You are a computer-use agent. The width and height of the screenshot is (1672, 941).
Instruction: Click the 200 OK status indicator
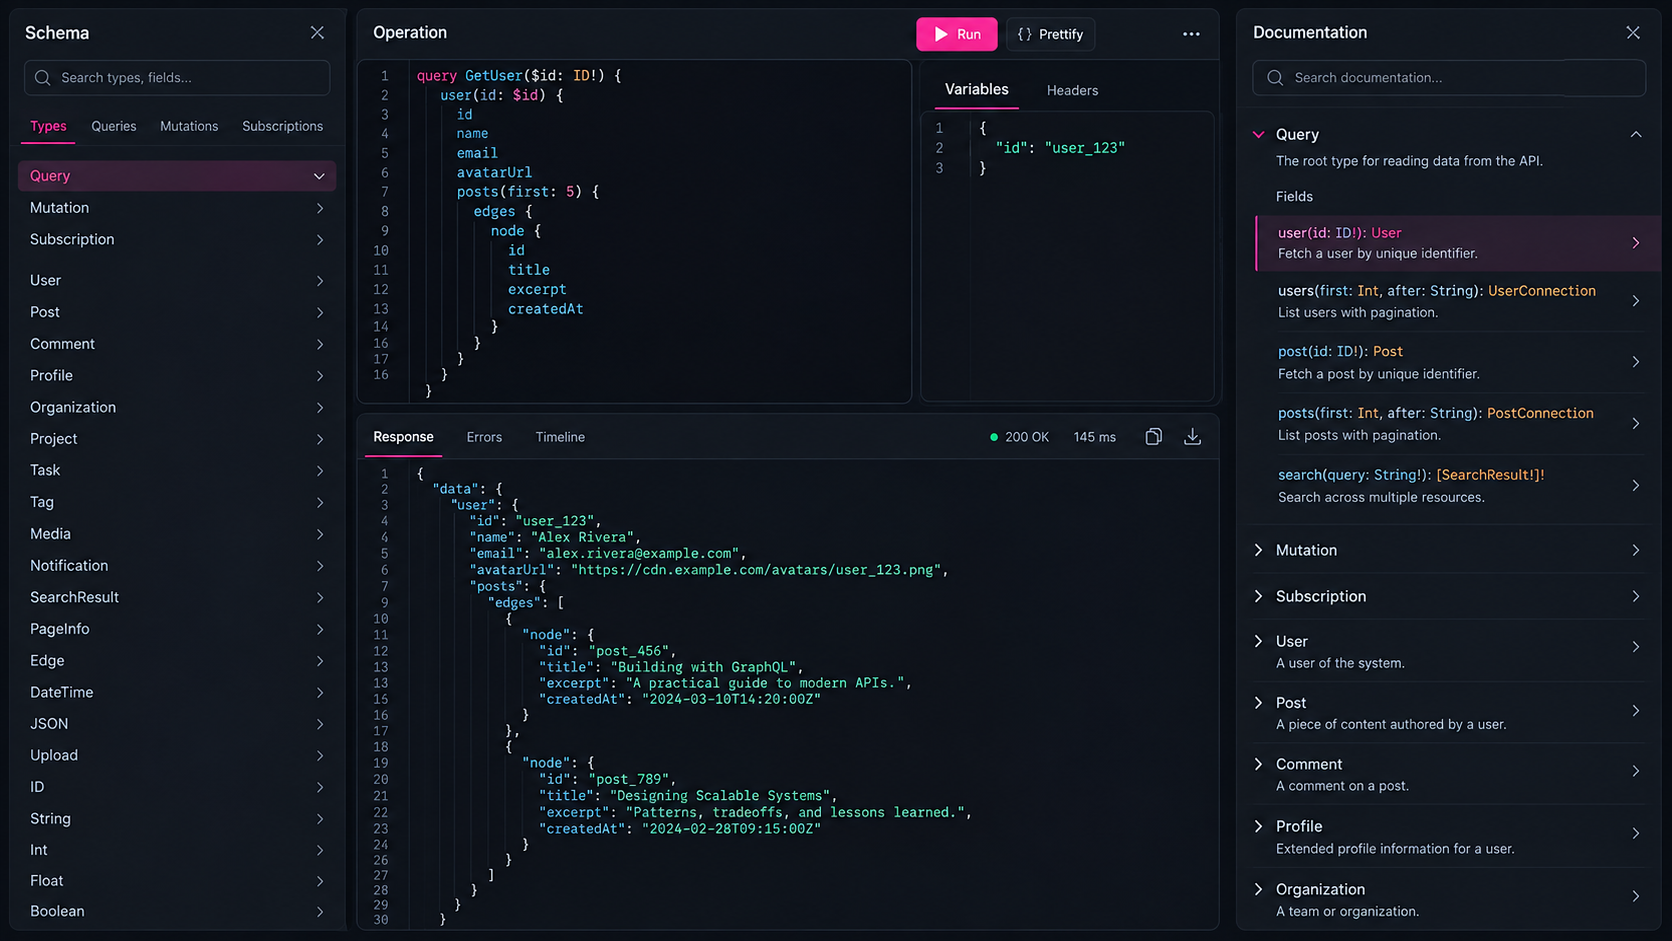click(x=1019, y=437)
